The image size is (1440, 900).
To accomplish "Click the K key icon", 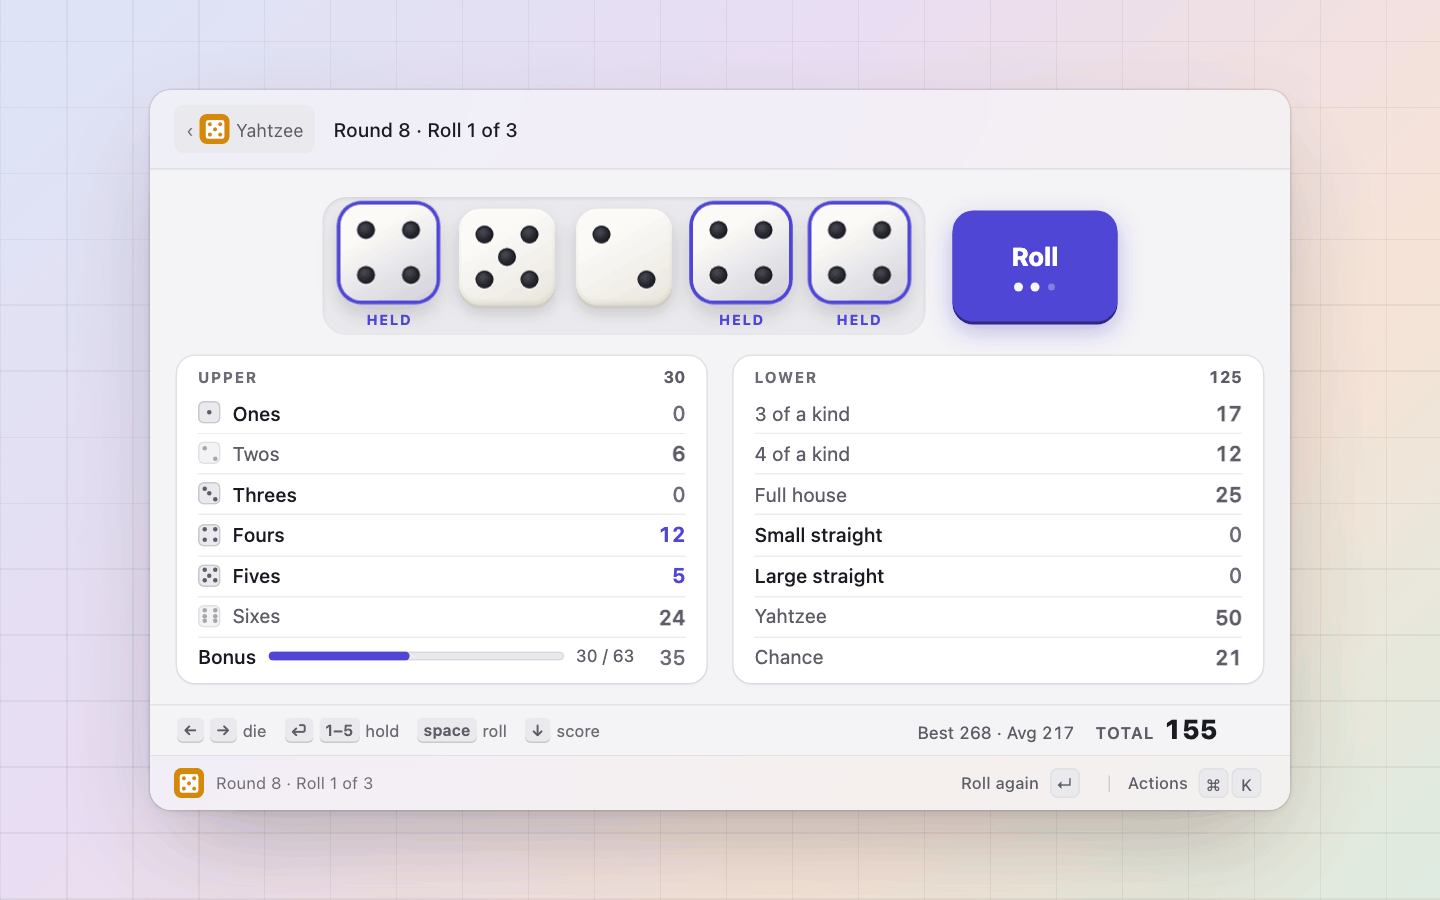I will coord(1246,784).
